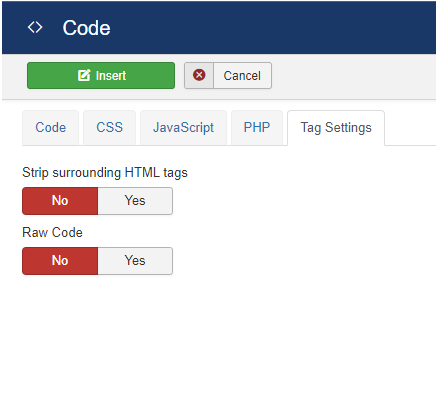The image size is (436, 408).
Task: Switch to the PHP tab
Action: tap(257, 128)
